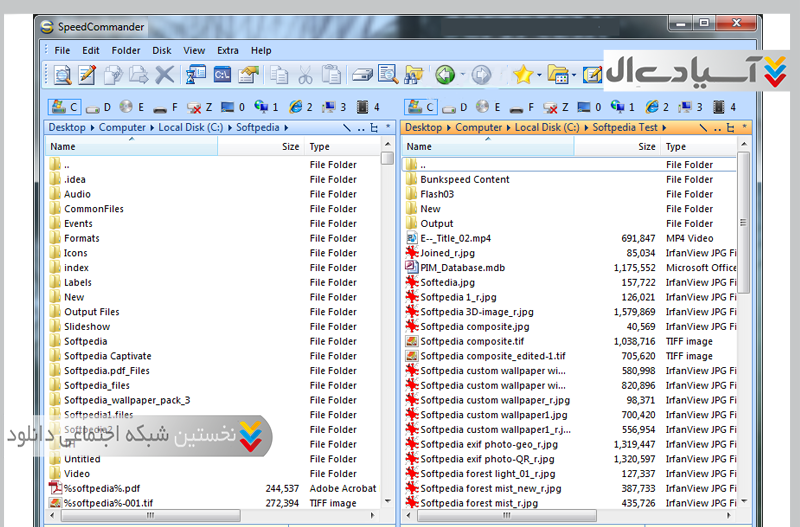Screen dimensions: 800x527
Task: Open the Extra menu
Action: point(228,50)
